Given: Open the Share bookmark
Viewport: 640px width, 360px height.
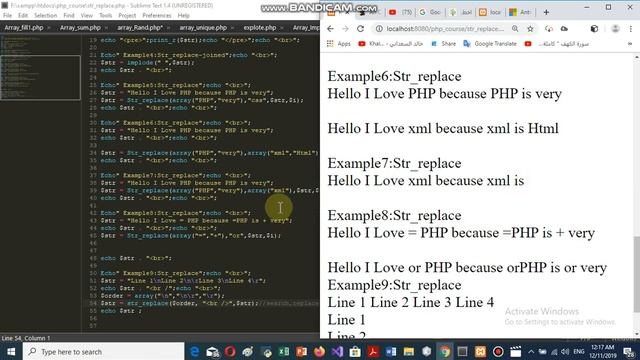Looking at the screenshot, I should click(443, 44).
